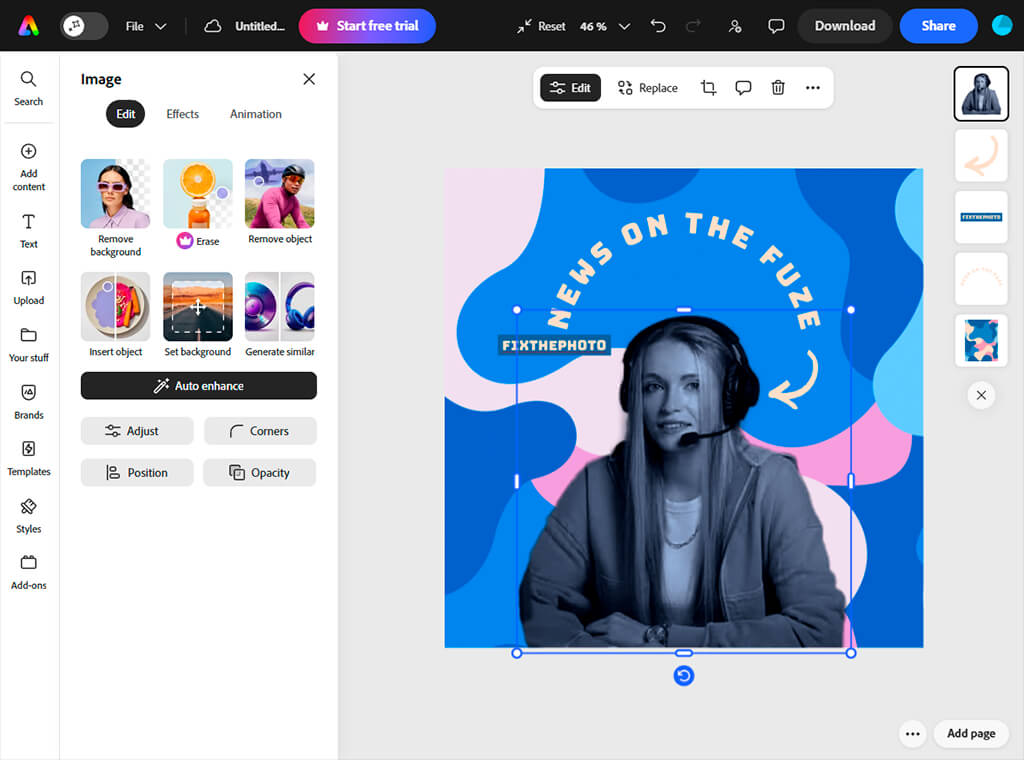Viewport: 1024px width, 760px height.
Task: Select the curved arrow graphic on canvas
Action: 794,379
